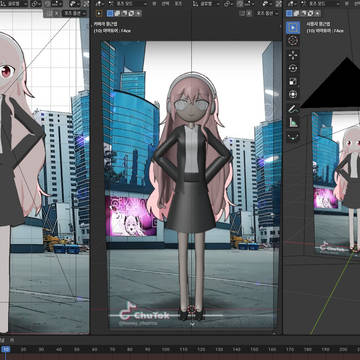Viewport: 360px width, 360px height.
Task: Toggle proportional editing in middle viewport header
Action: point(266,4)
